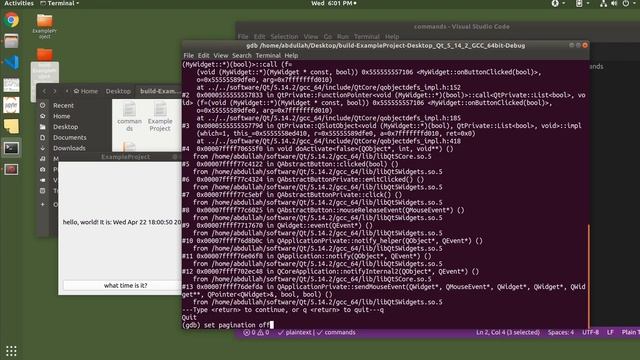Open Google Chrome from the dock

11,20
